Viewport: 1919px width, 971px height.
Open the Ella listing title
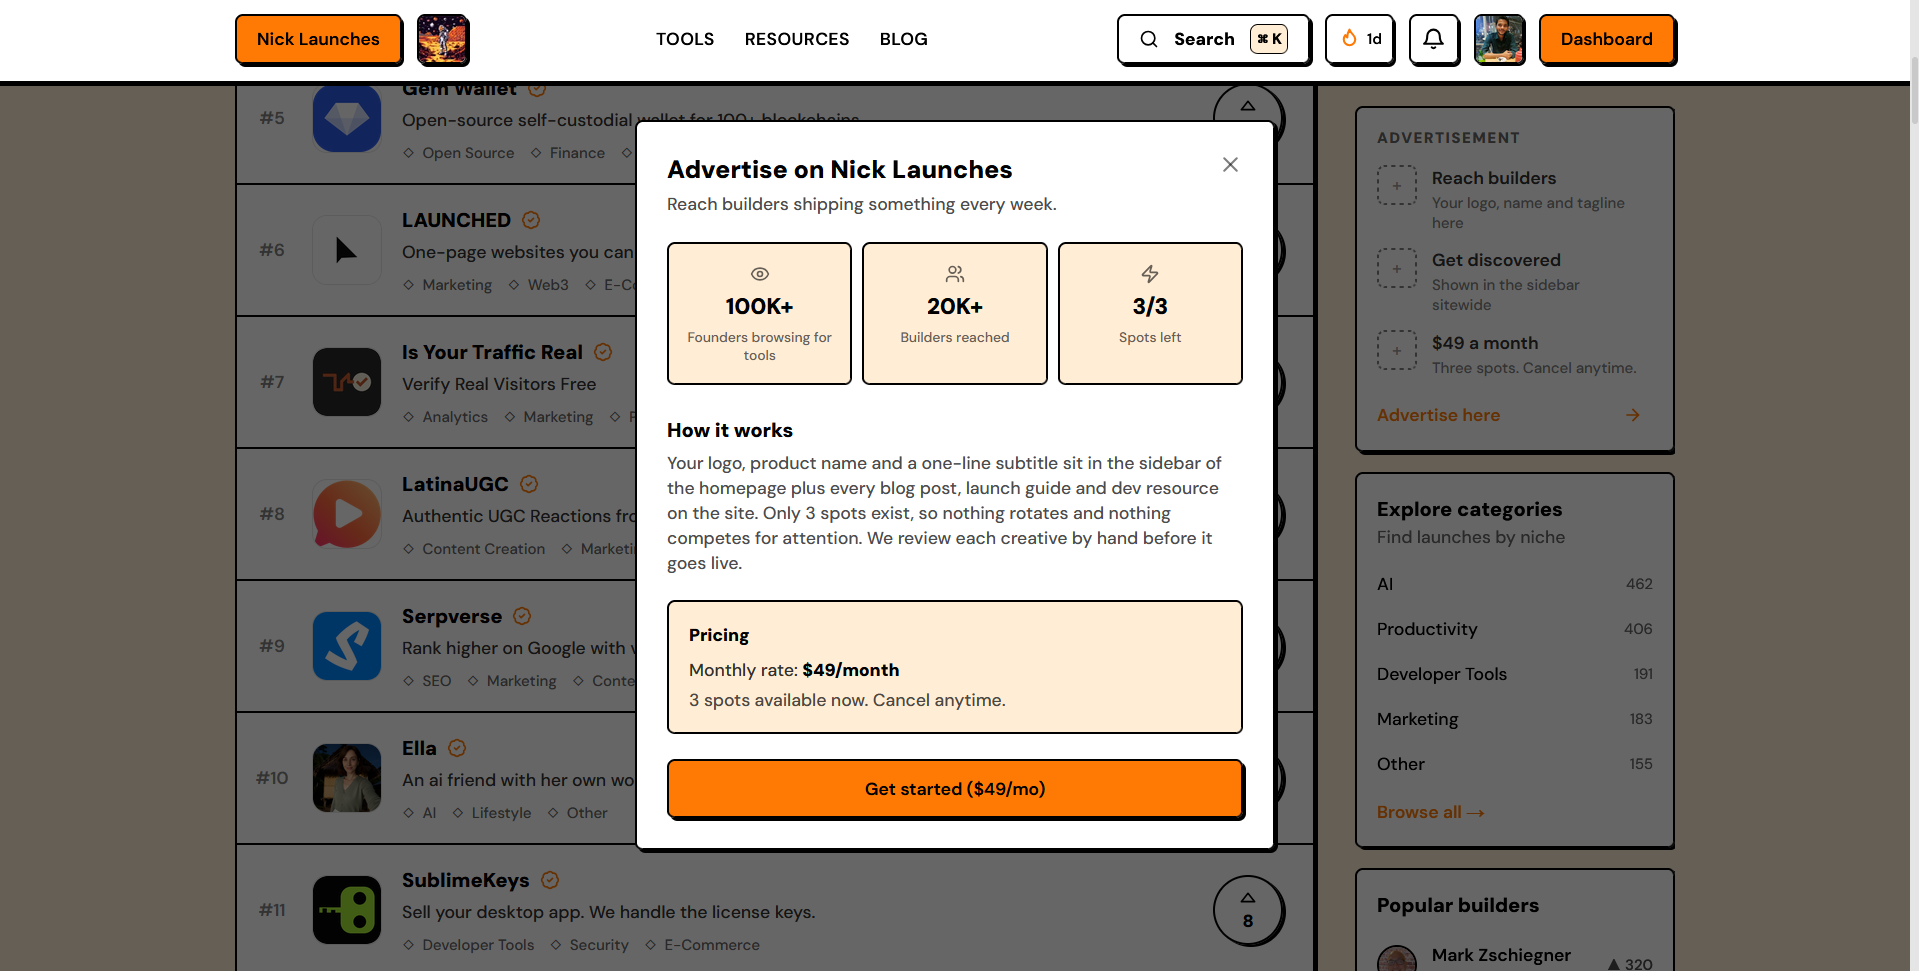pyautogui.click(x=419, y=748)
